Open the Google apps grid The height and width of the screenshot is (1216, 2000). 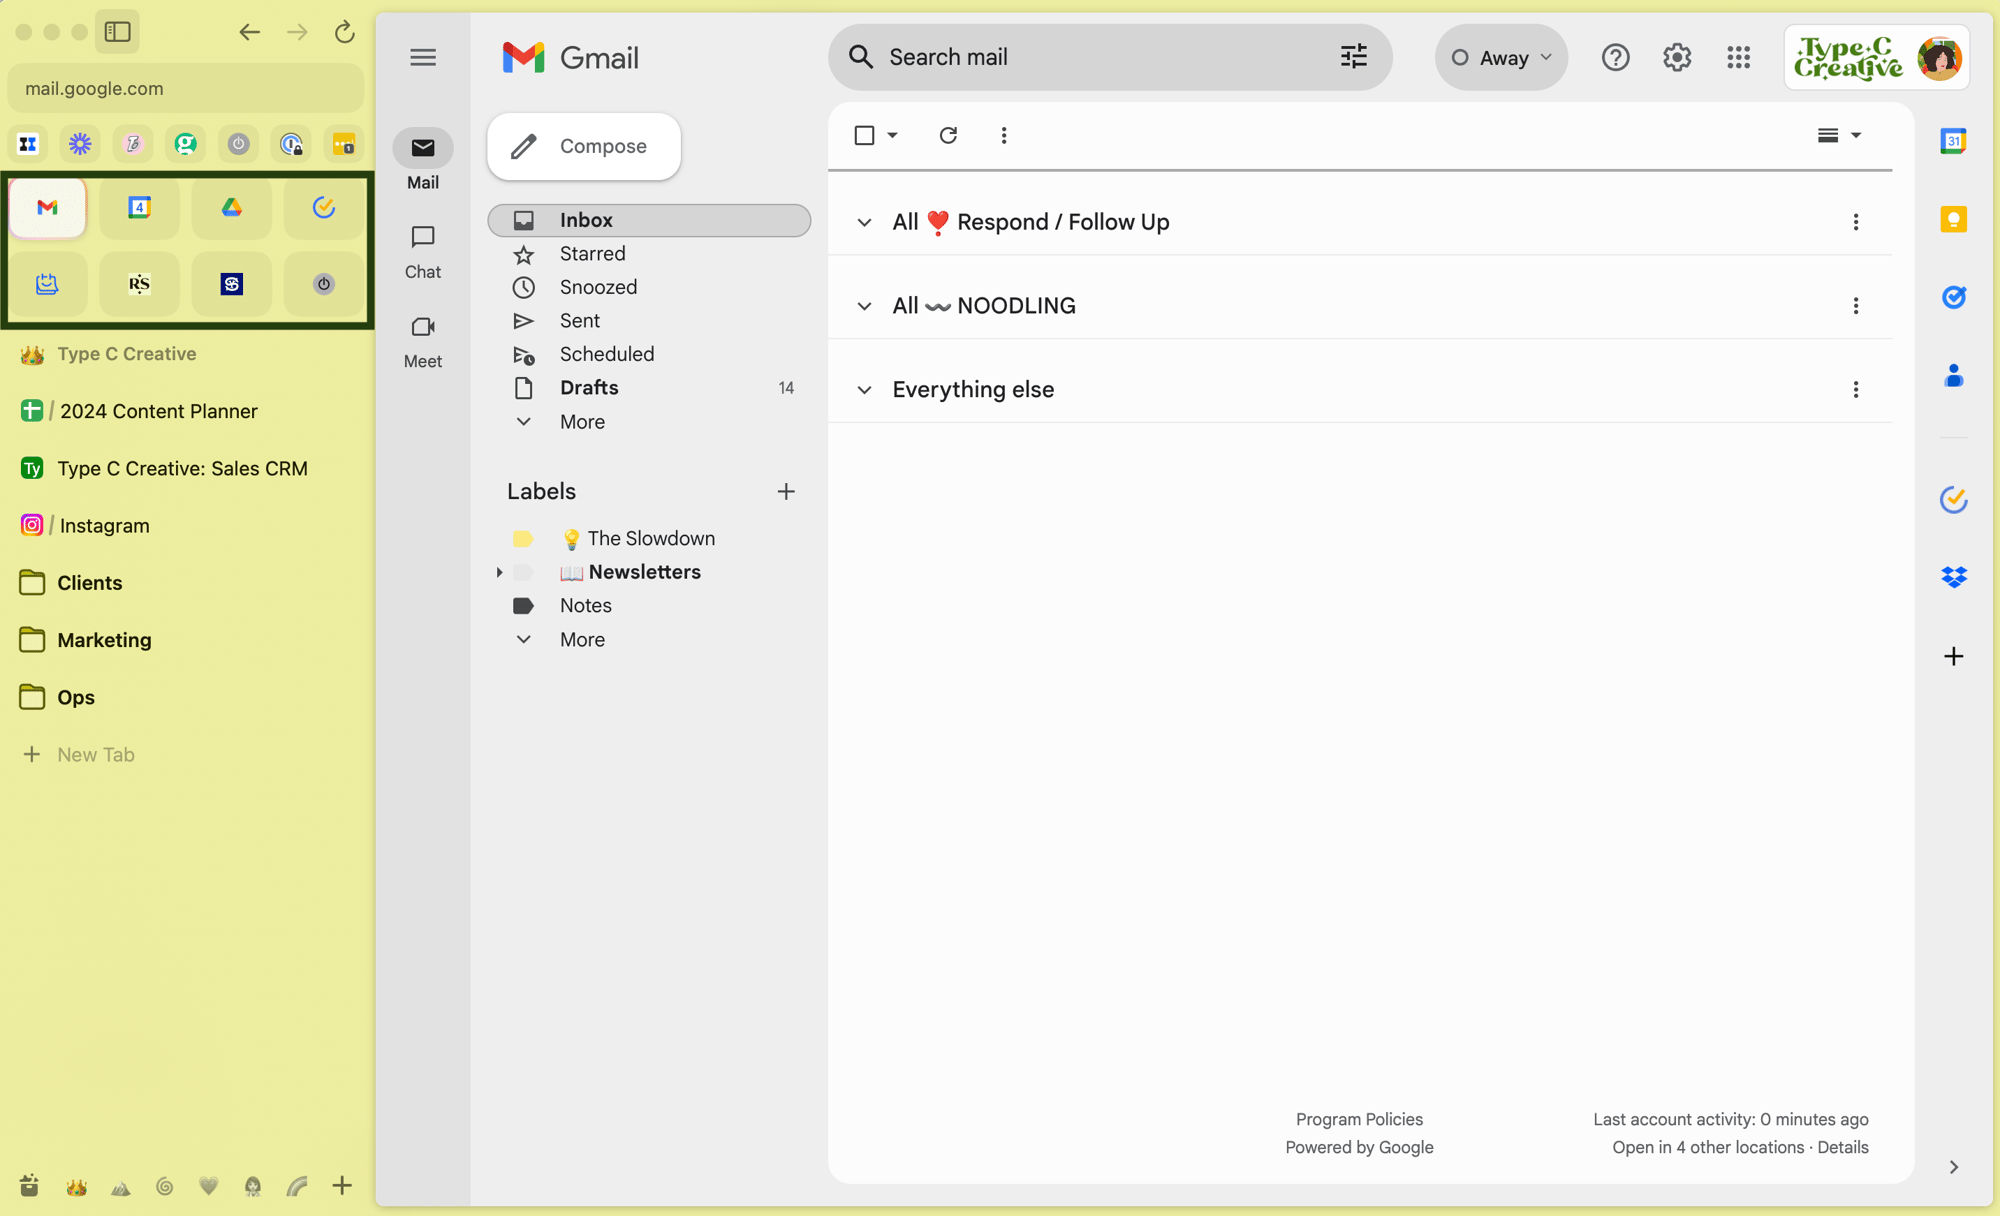[x=1738, y=58]
